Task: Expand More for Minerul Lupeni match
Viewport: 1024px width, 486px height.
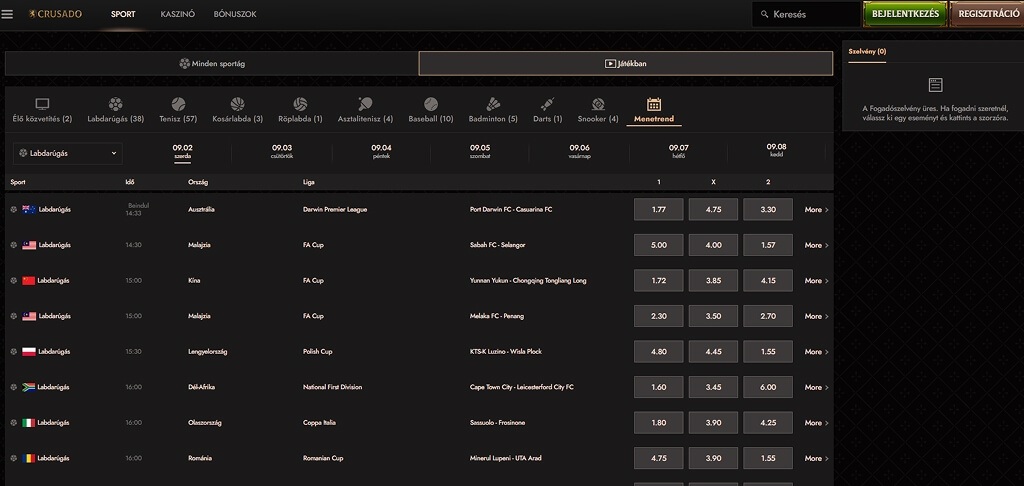Action: click(x=816, y=459)
